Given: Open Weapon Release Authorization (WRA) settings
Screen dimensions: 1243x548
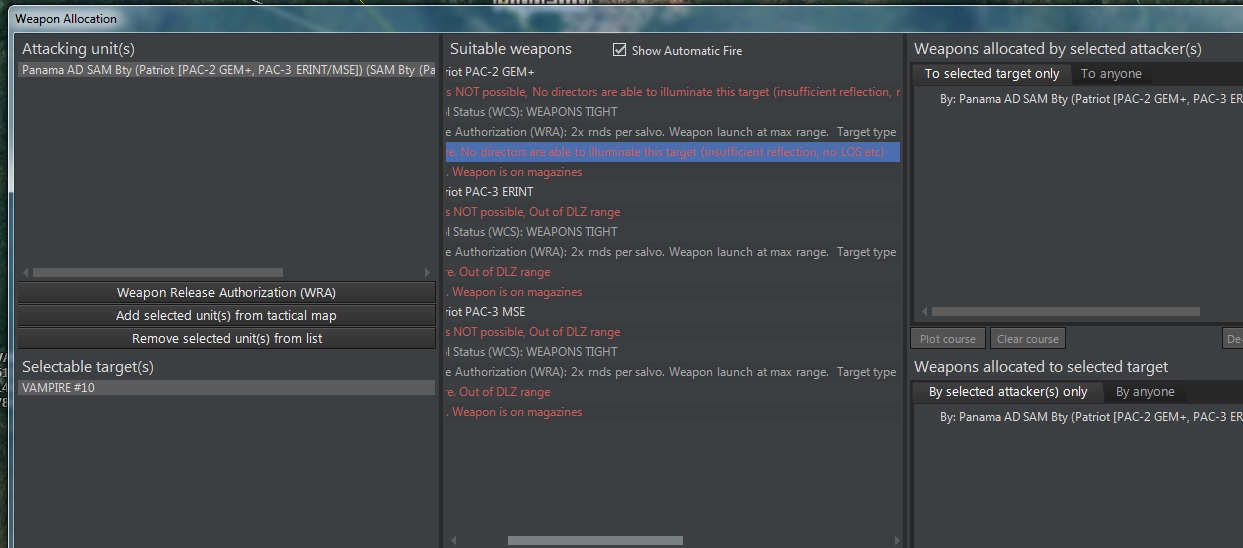Looking at the screenshot, I should (226, 293).
